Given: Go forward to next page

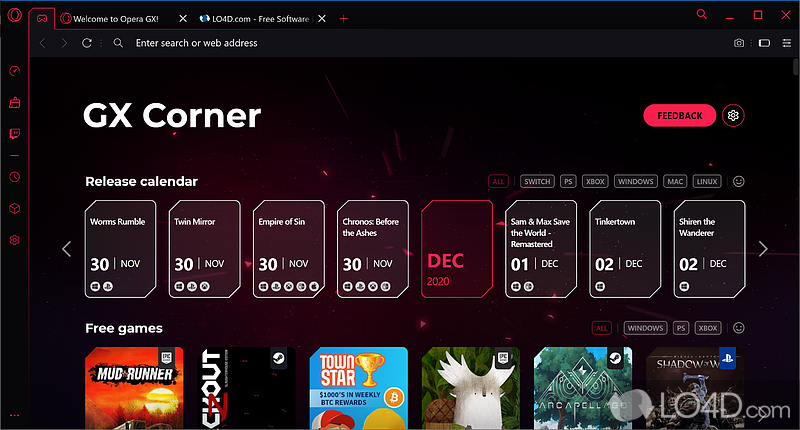Looking at the screenshot, I should (64, 43).
